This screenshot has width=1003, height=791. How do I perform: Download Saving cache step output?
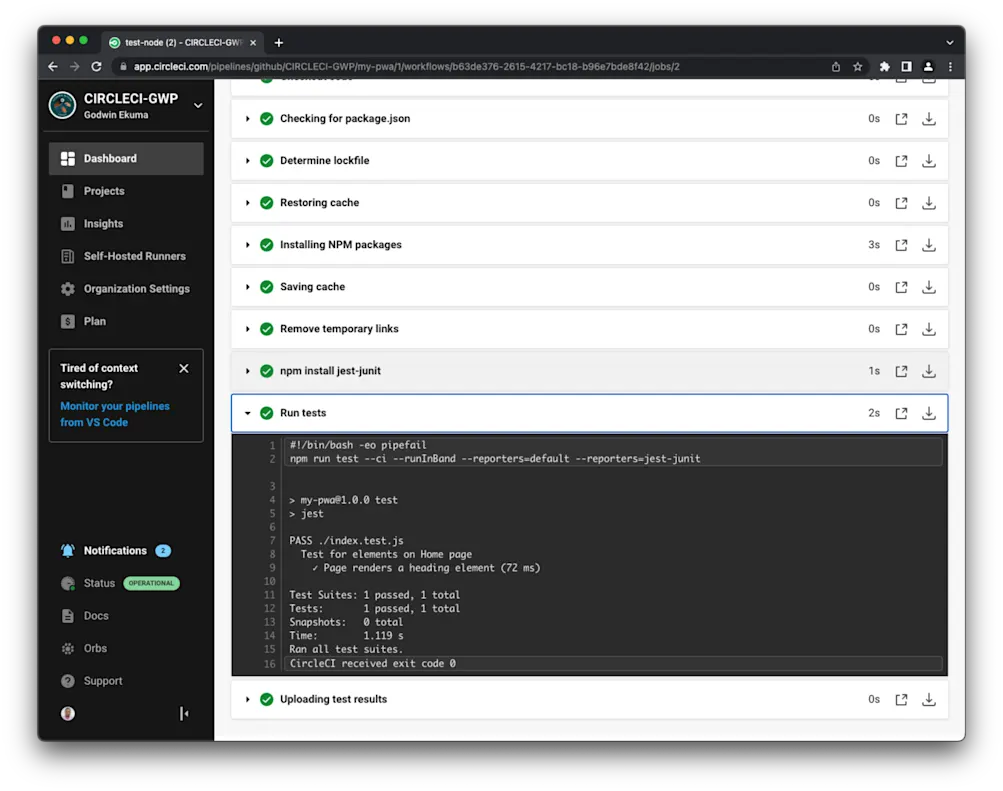click(x=929, y=287)
